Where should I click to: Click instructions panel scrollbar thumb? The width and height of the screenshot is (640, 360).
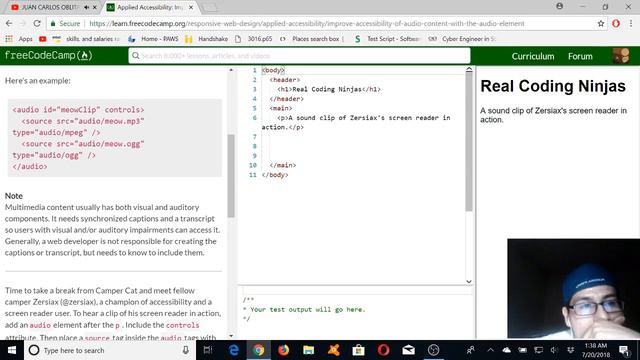231,176
